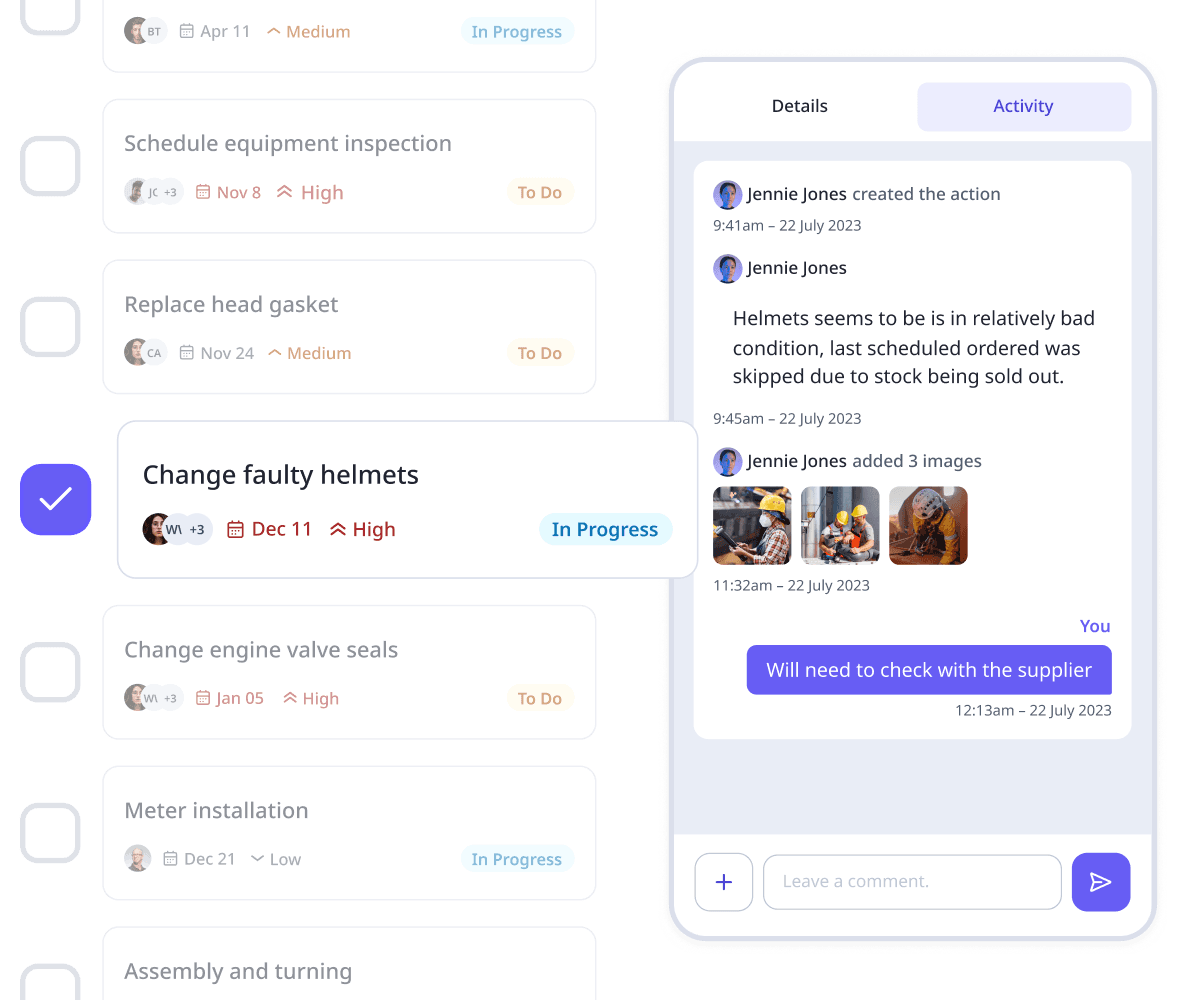
Task: Click the calendar icon next to Dec 11
Action: 235,530
